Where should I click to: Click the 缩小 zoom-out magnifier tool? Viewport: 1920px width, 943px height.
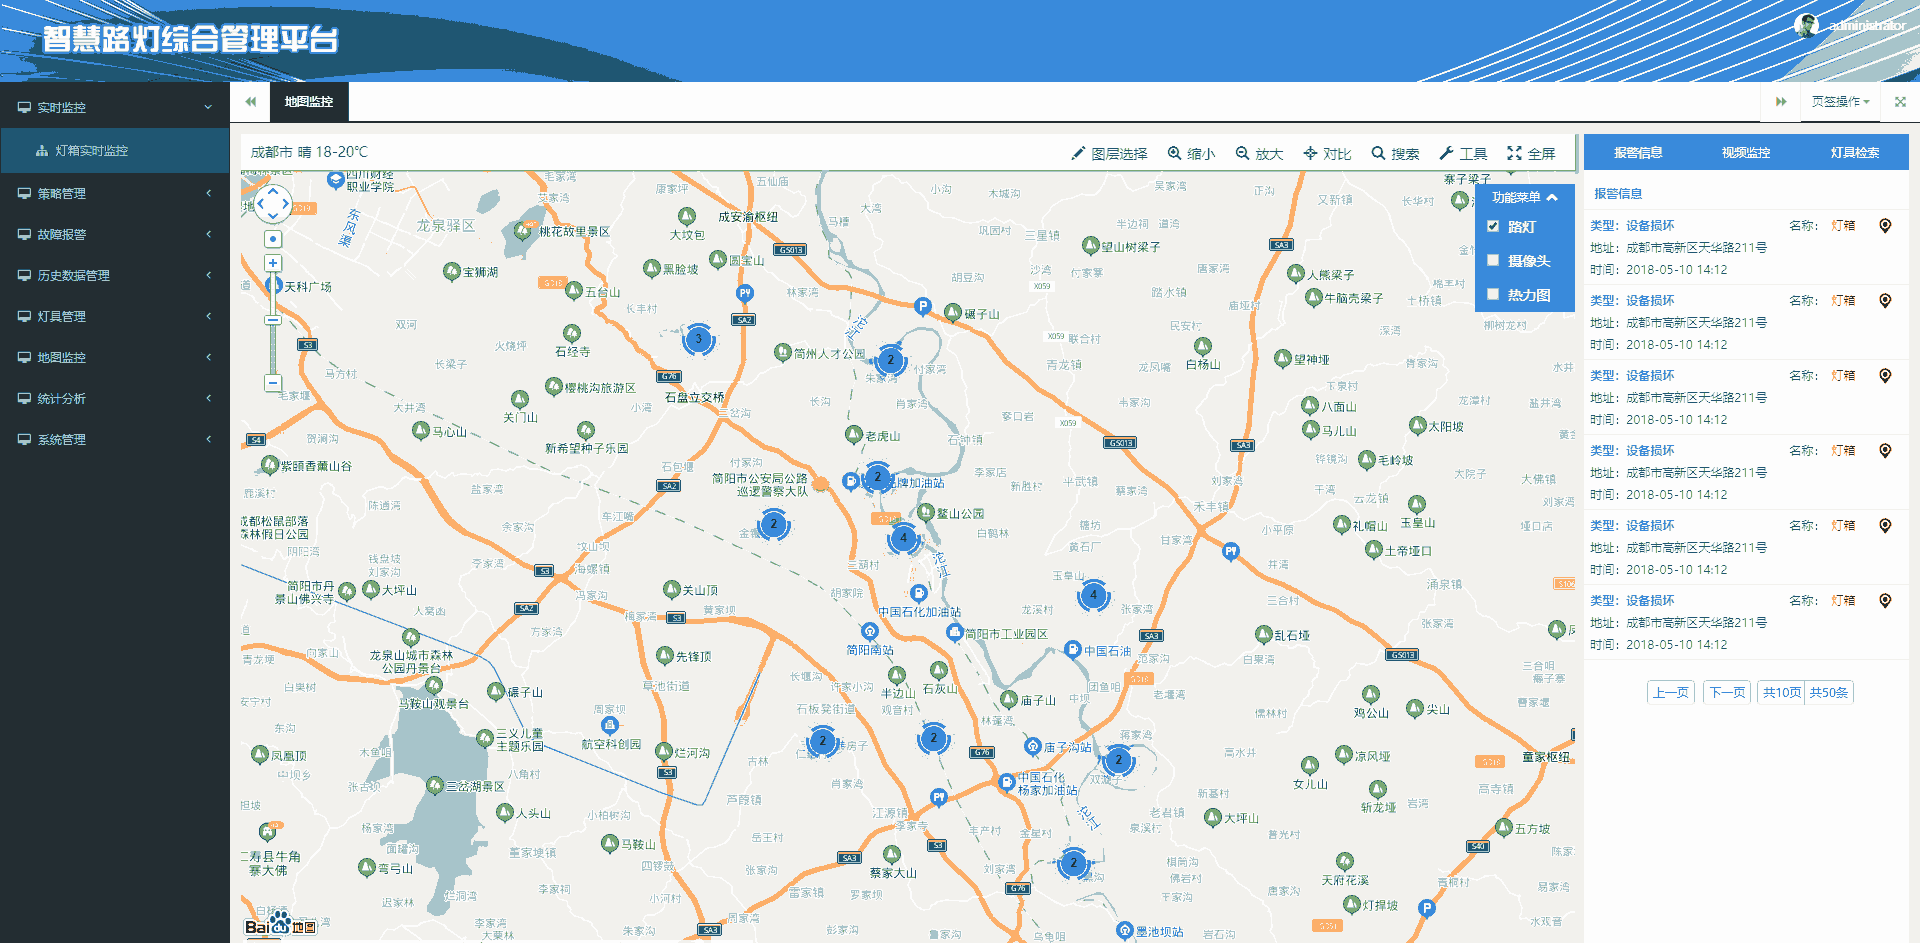(1191, 153)
